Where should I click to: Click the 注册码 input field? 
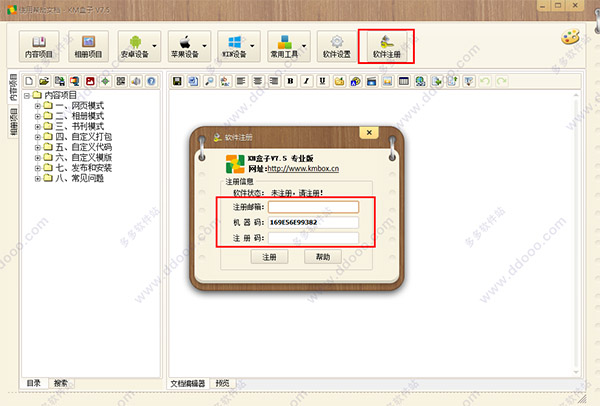click(313, 238)
